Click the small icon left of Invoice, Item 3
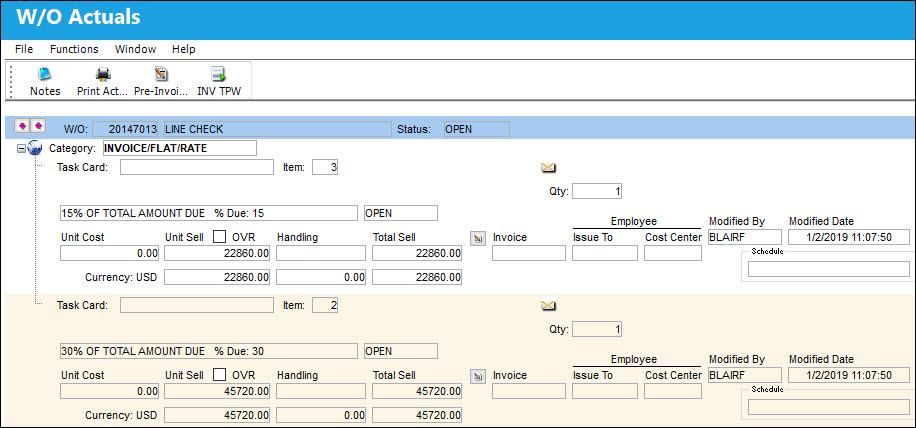Viewport: 916px width, 428px height. pyautogui.click(x=477, y=238)
